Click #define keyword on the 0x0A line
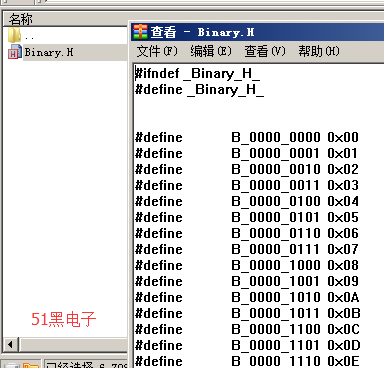 159,297
